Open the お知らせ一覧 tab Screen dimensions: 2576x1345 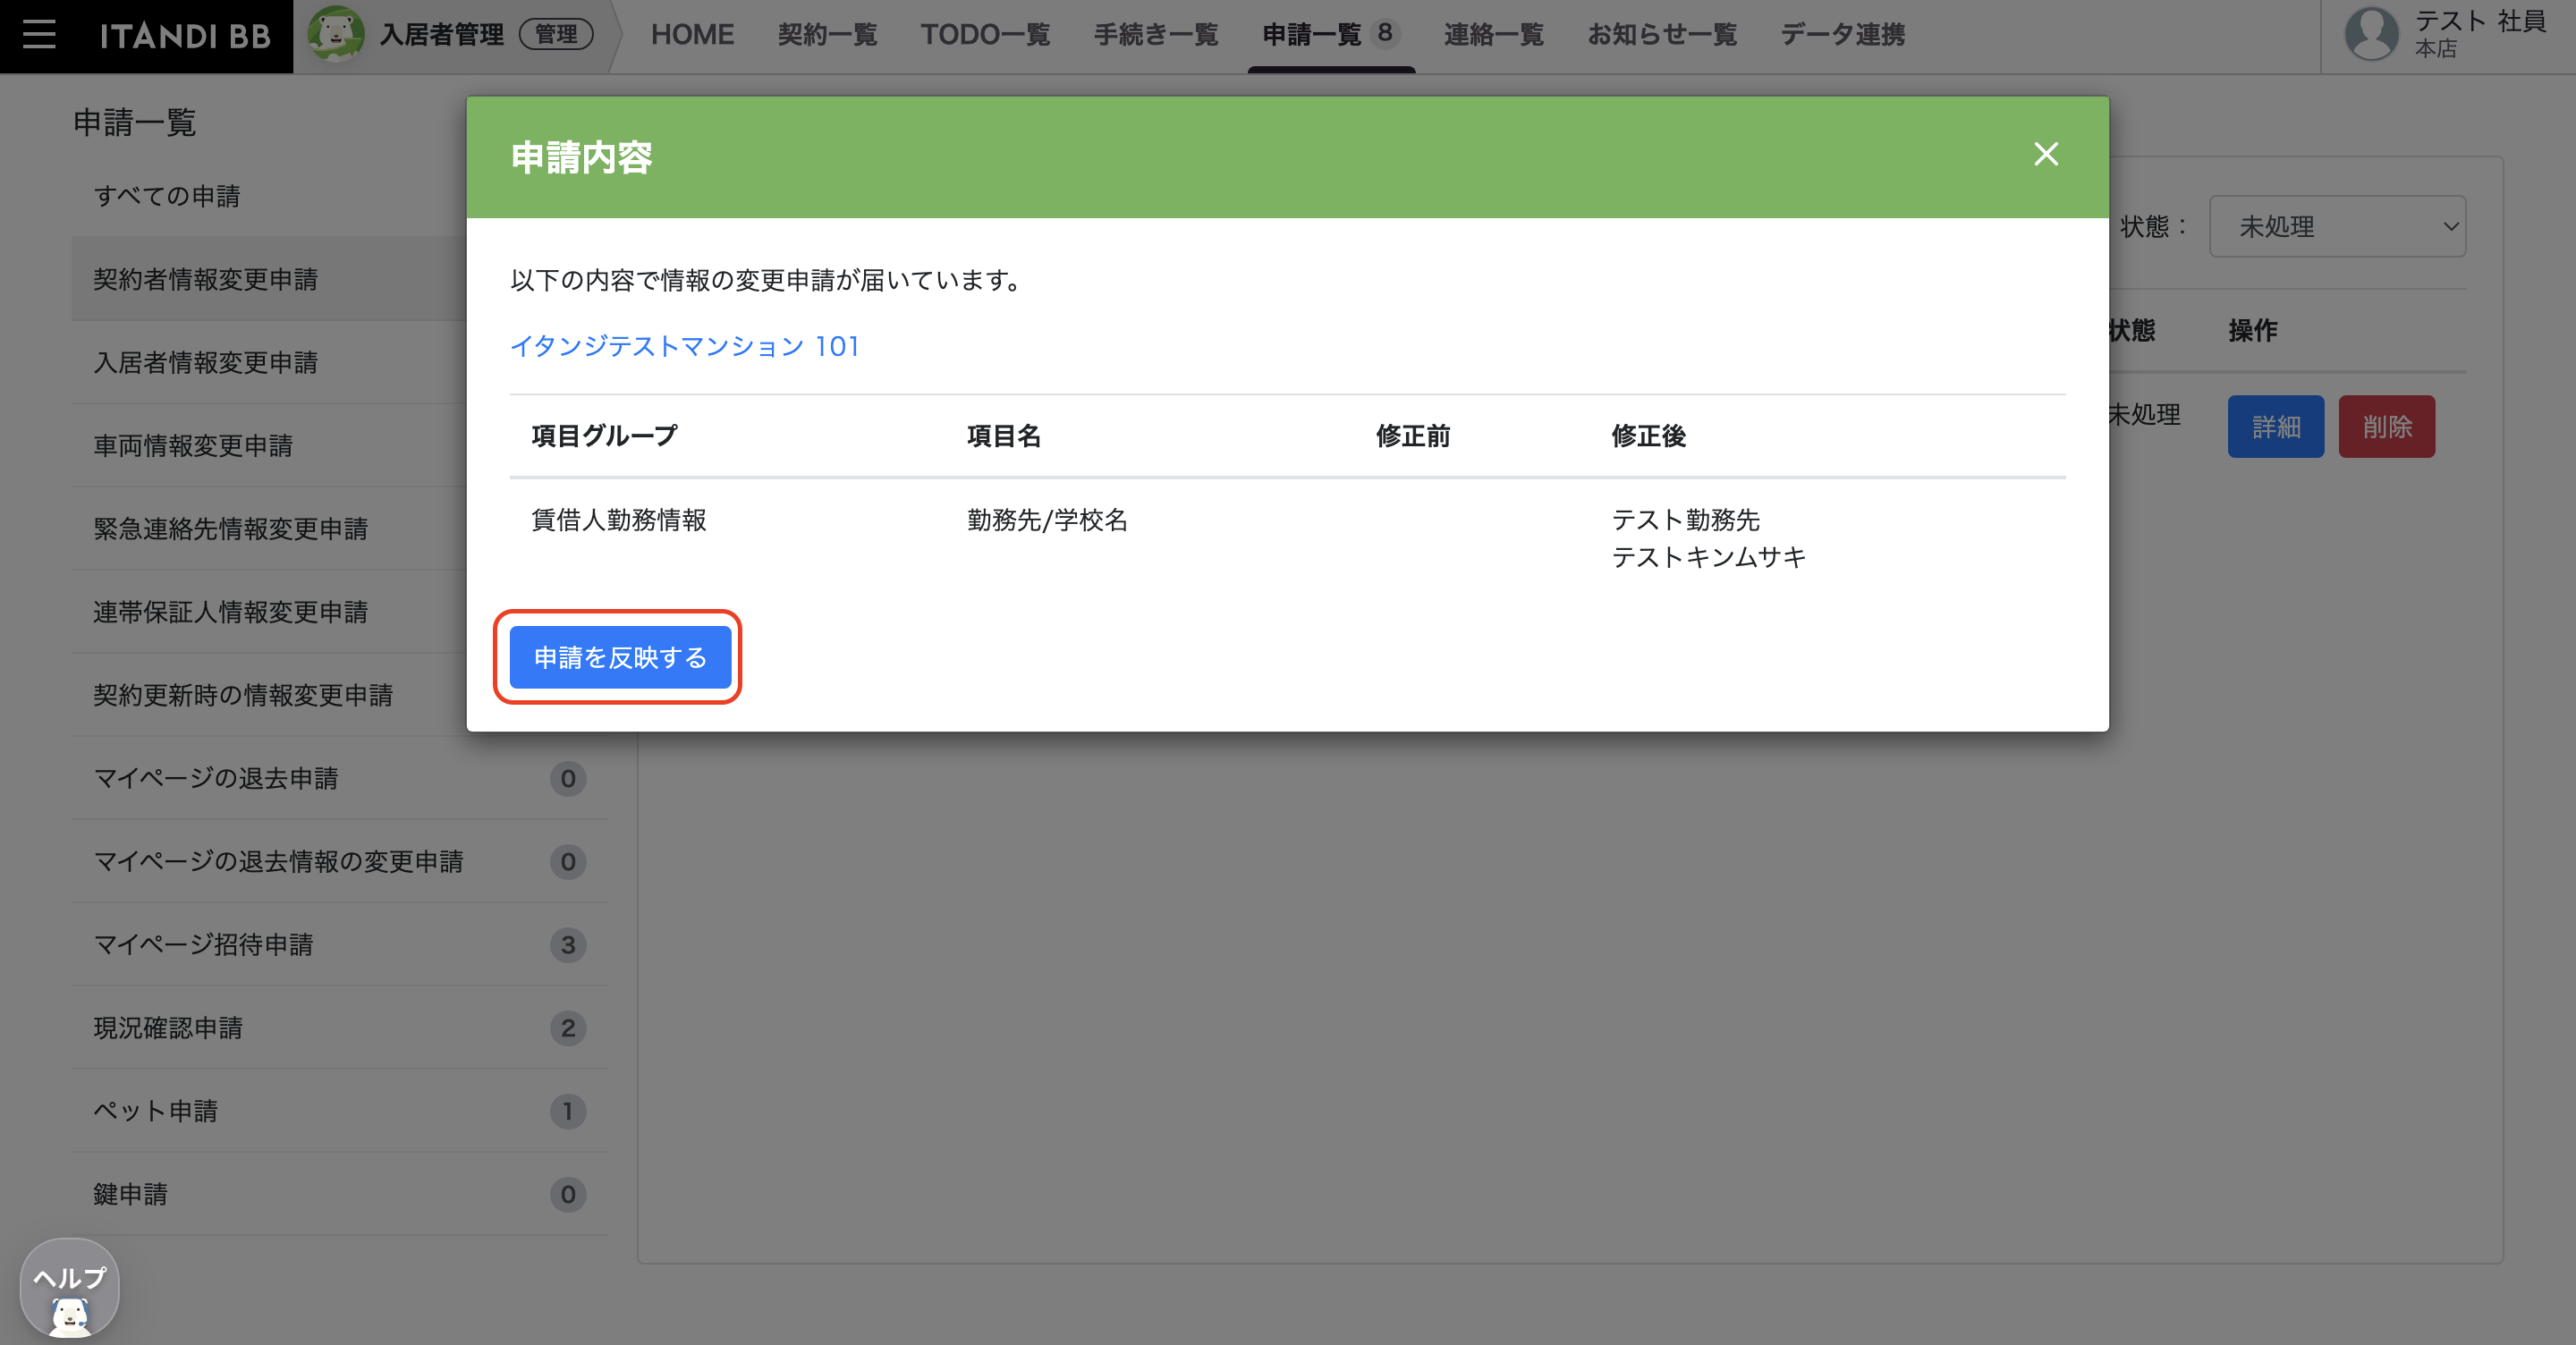point(1662,35)
